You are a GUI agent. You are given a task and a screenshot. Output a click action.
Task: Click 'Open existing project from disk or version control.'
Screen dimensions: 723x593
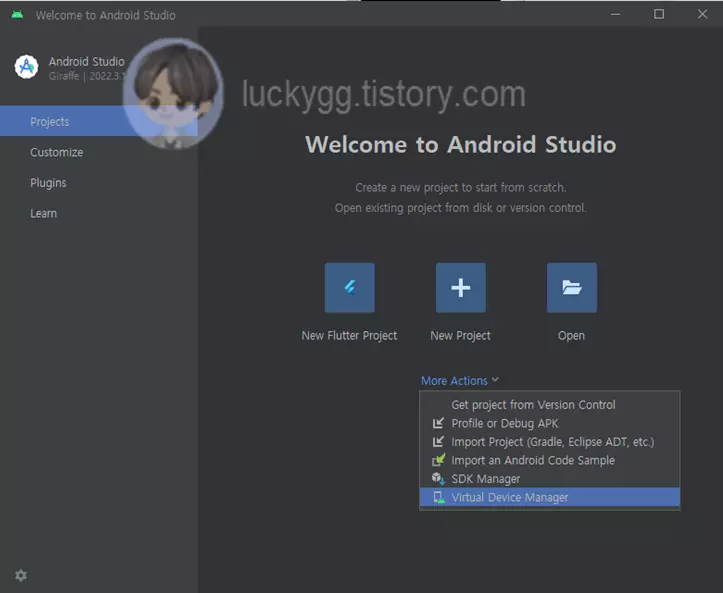pyautogui.click(x=461, y=208)
